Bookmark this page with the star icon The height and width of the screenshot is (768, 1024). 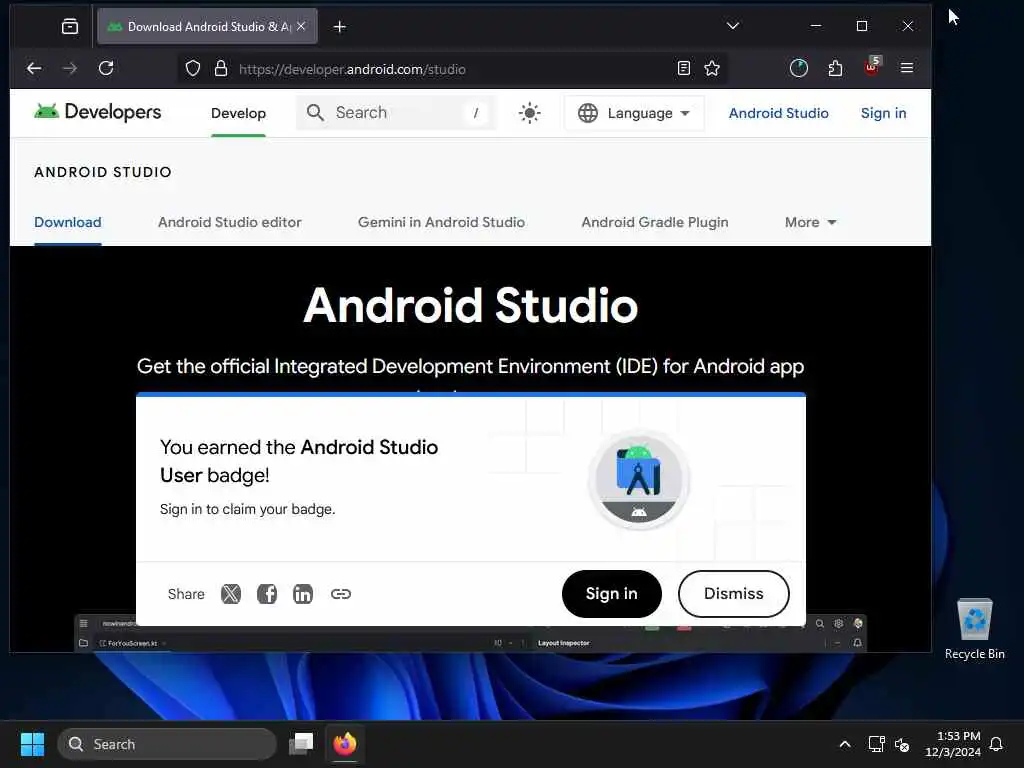[x=712, y=69]
